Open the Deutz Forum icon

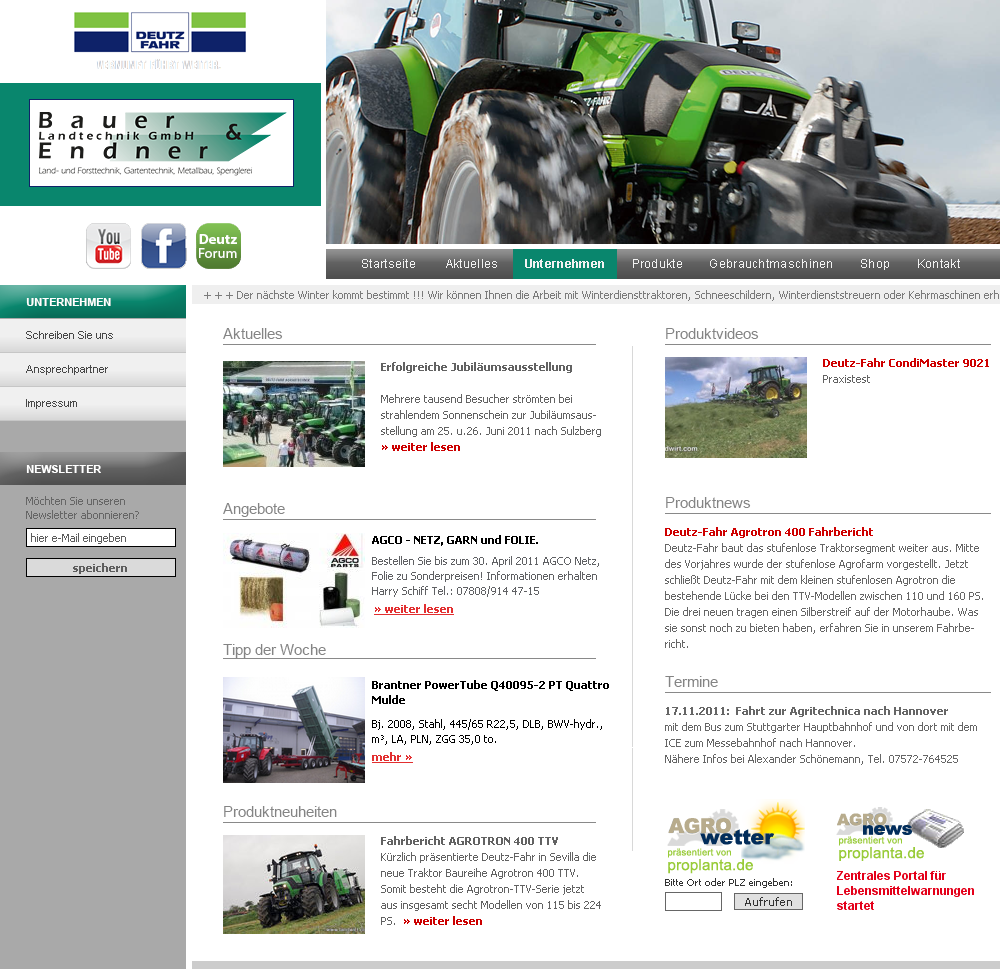pos(218,246)
